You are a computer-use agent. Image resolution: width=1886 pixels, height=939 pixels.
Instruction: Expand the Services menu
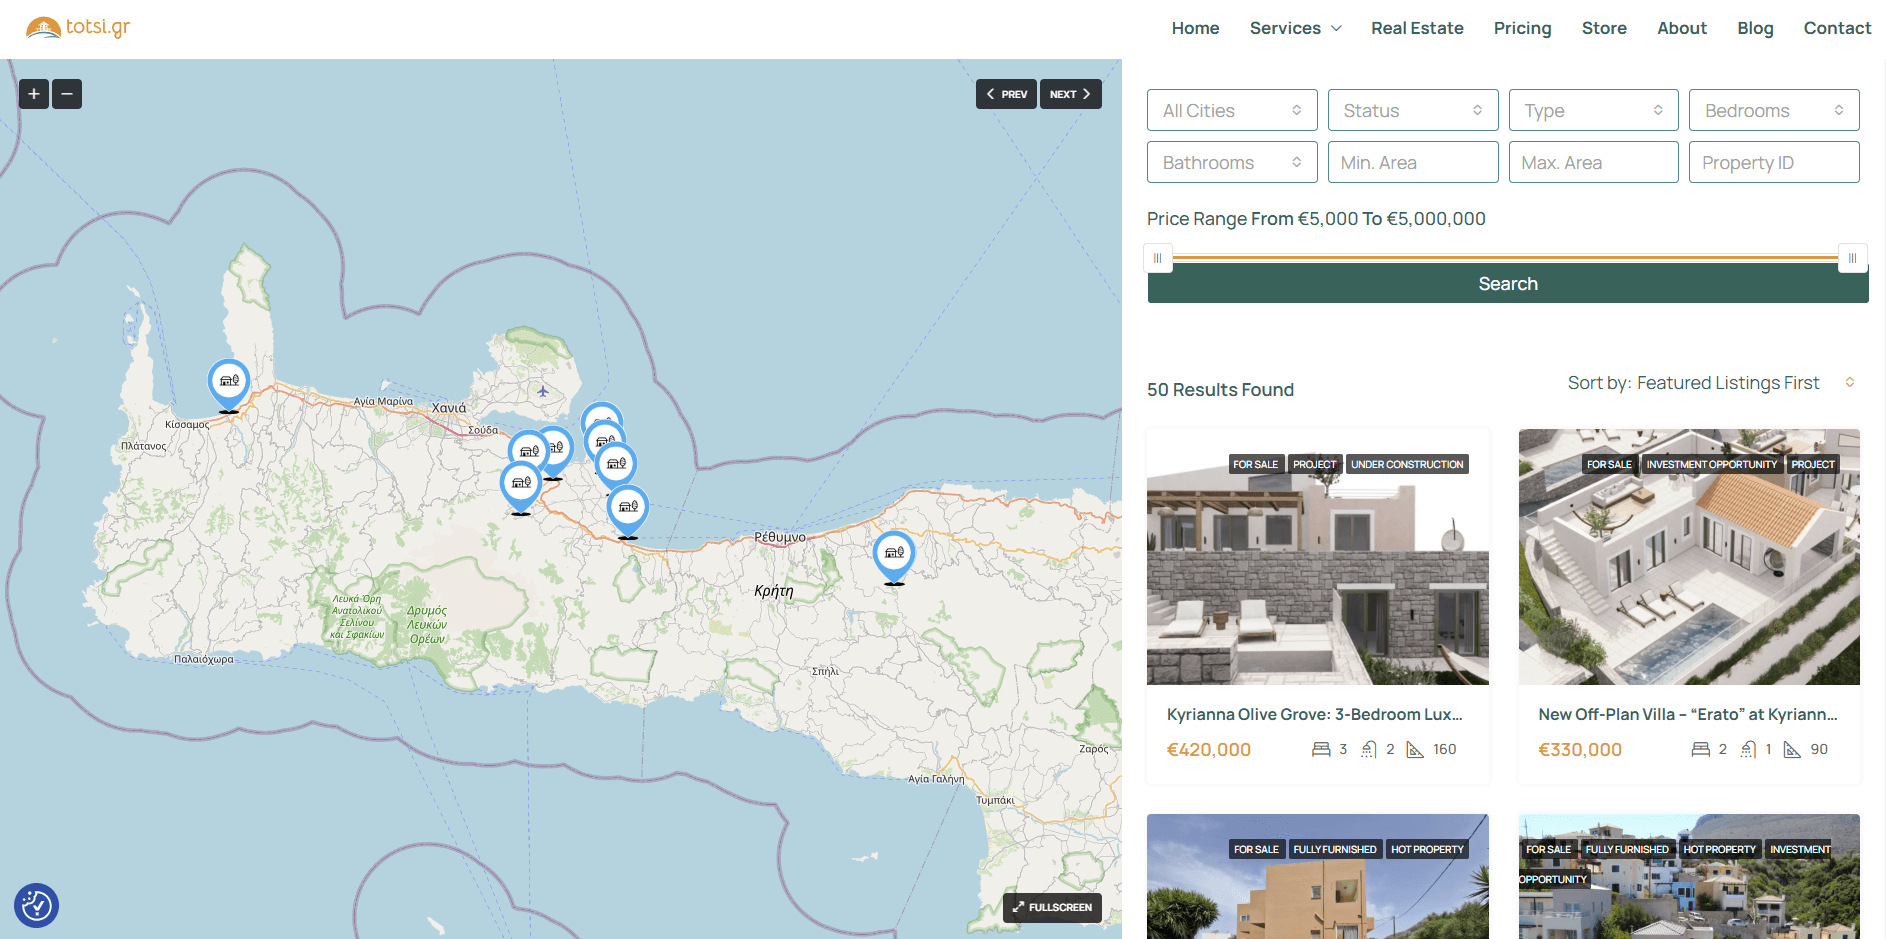coord(1295,28)
